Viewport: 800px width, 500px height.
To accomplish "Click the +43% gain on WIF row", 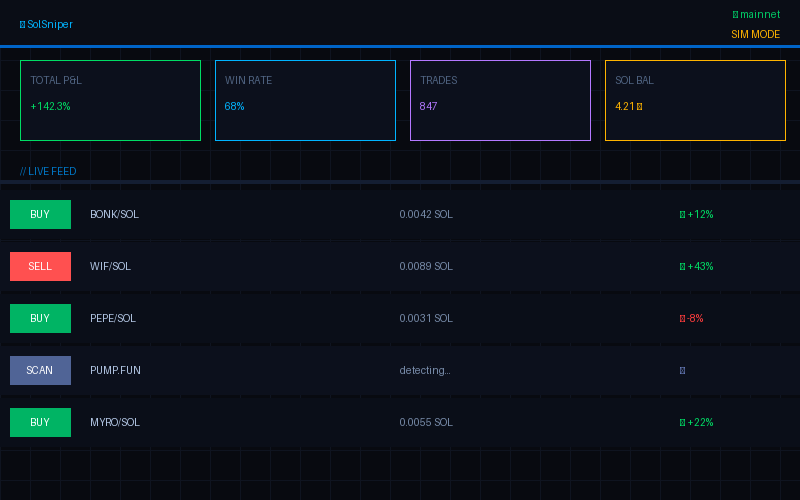I will coord(696,266).
